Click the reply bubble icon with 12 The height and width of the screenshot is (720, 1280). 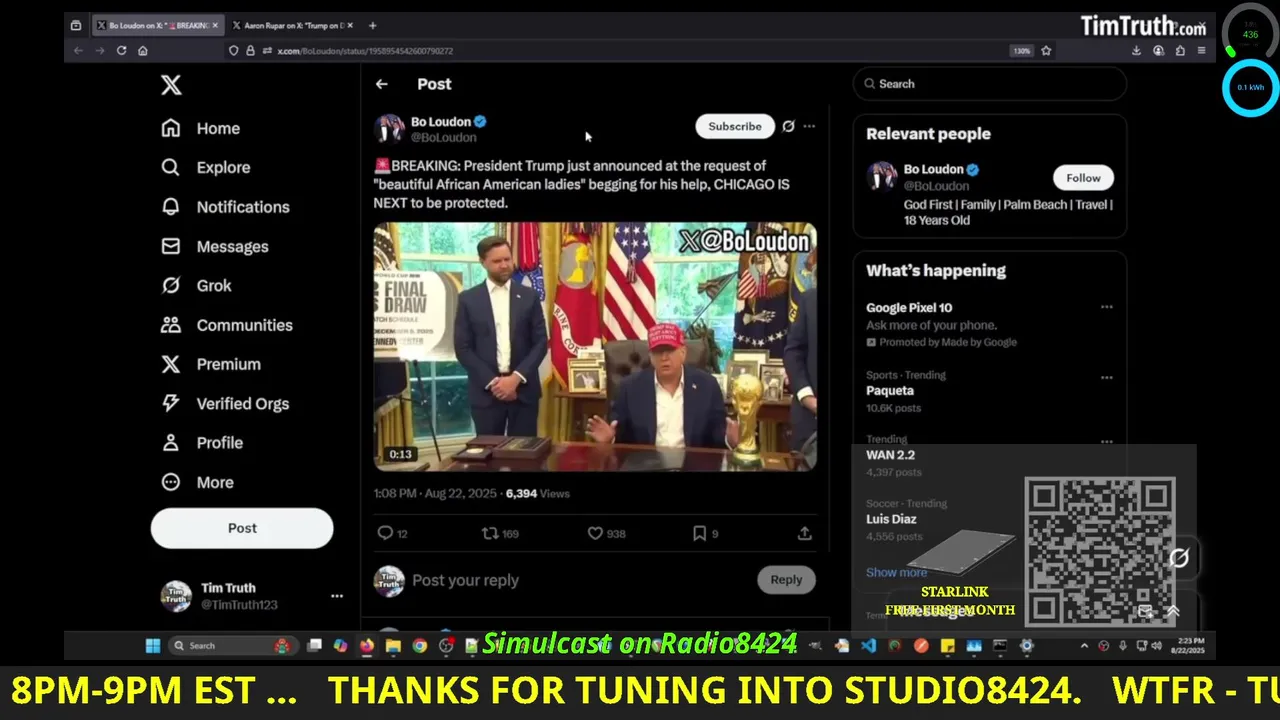tap(385, 533)
